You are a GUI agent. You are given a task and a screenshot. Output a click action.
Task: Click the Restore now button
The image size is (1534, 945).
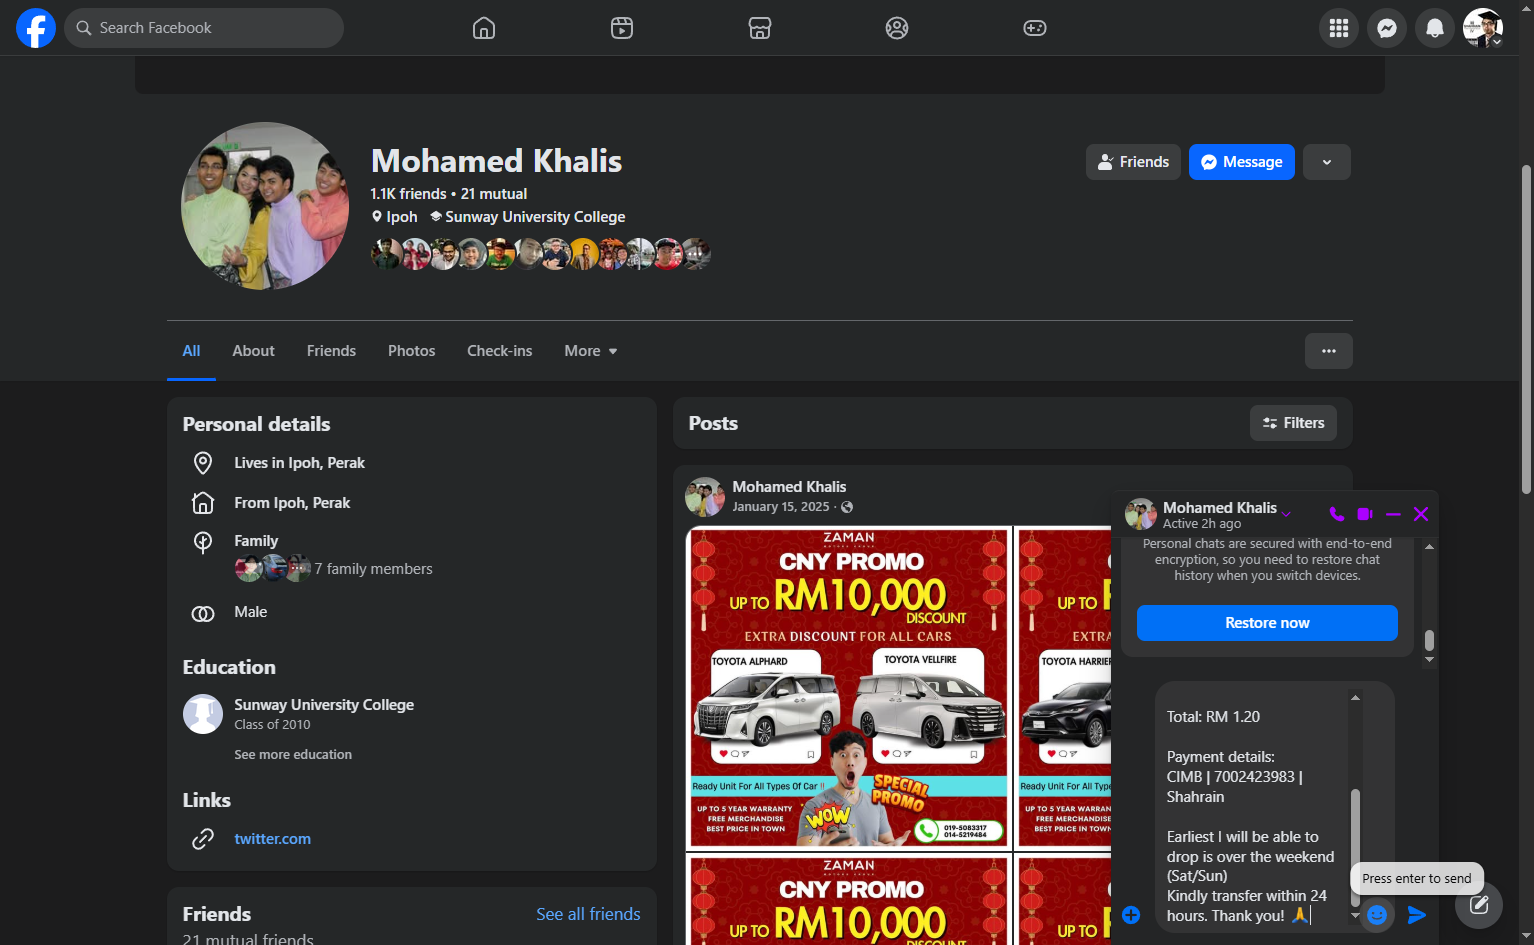coord(1267,623)
